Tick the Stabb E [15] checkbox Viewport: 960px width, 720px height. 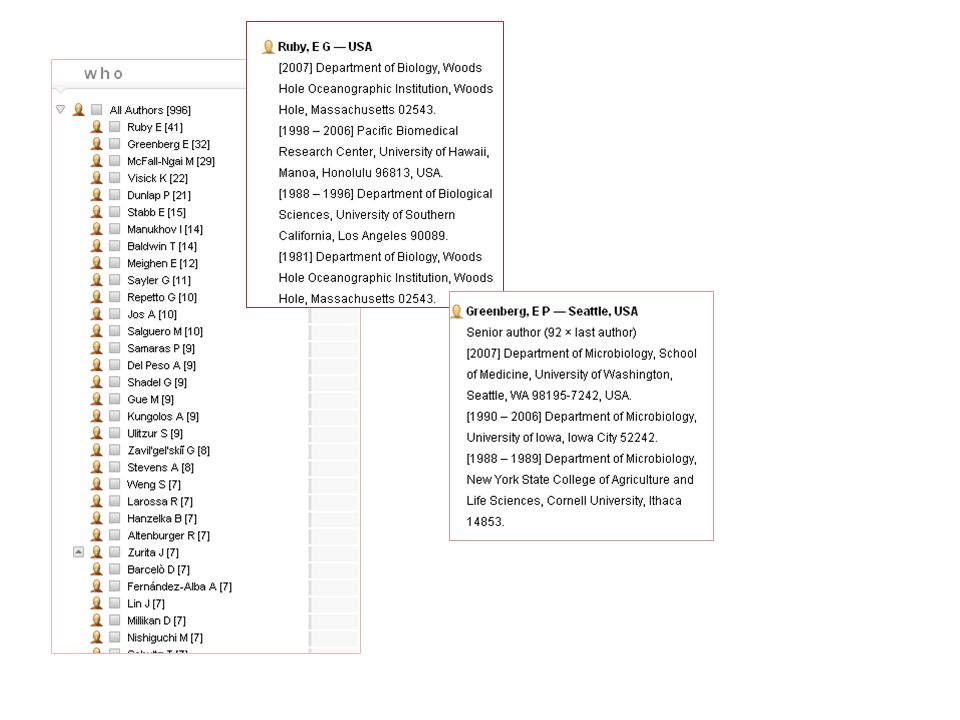pyautogui.click(x=114, y=212)
